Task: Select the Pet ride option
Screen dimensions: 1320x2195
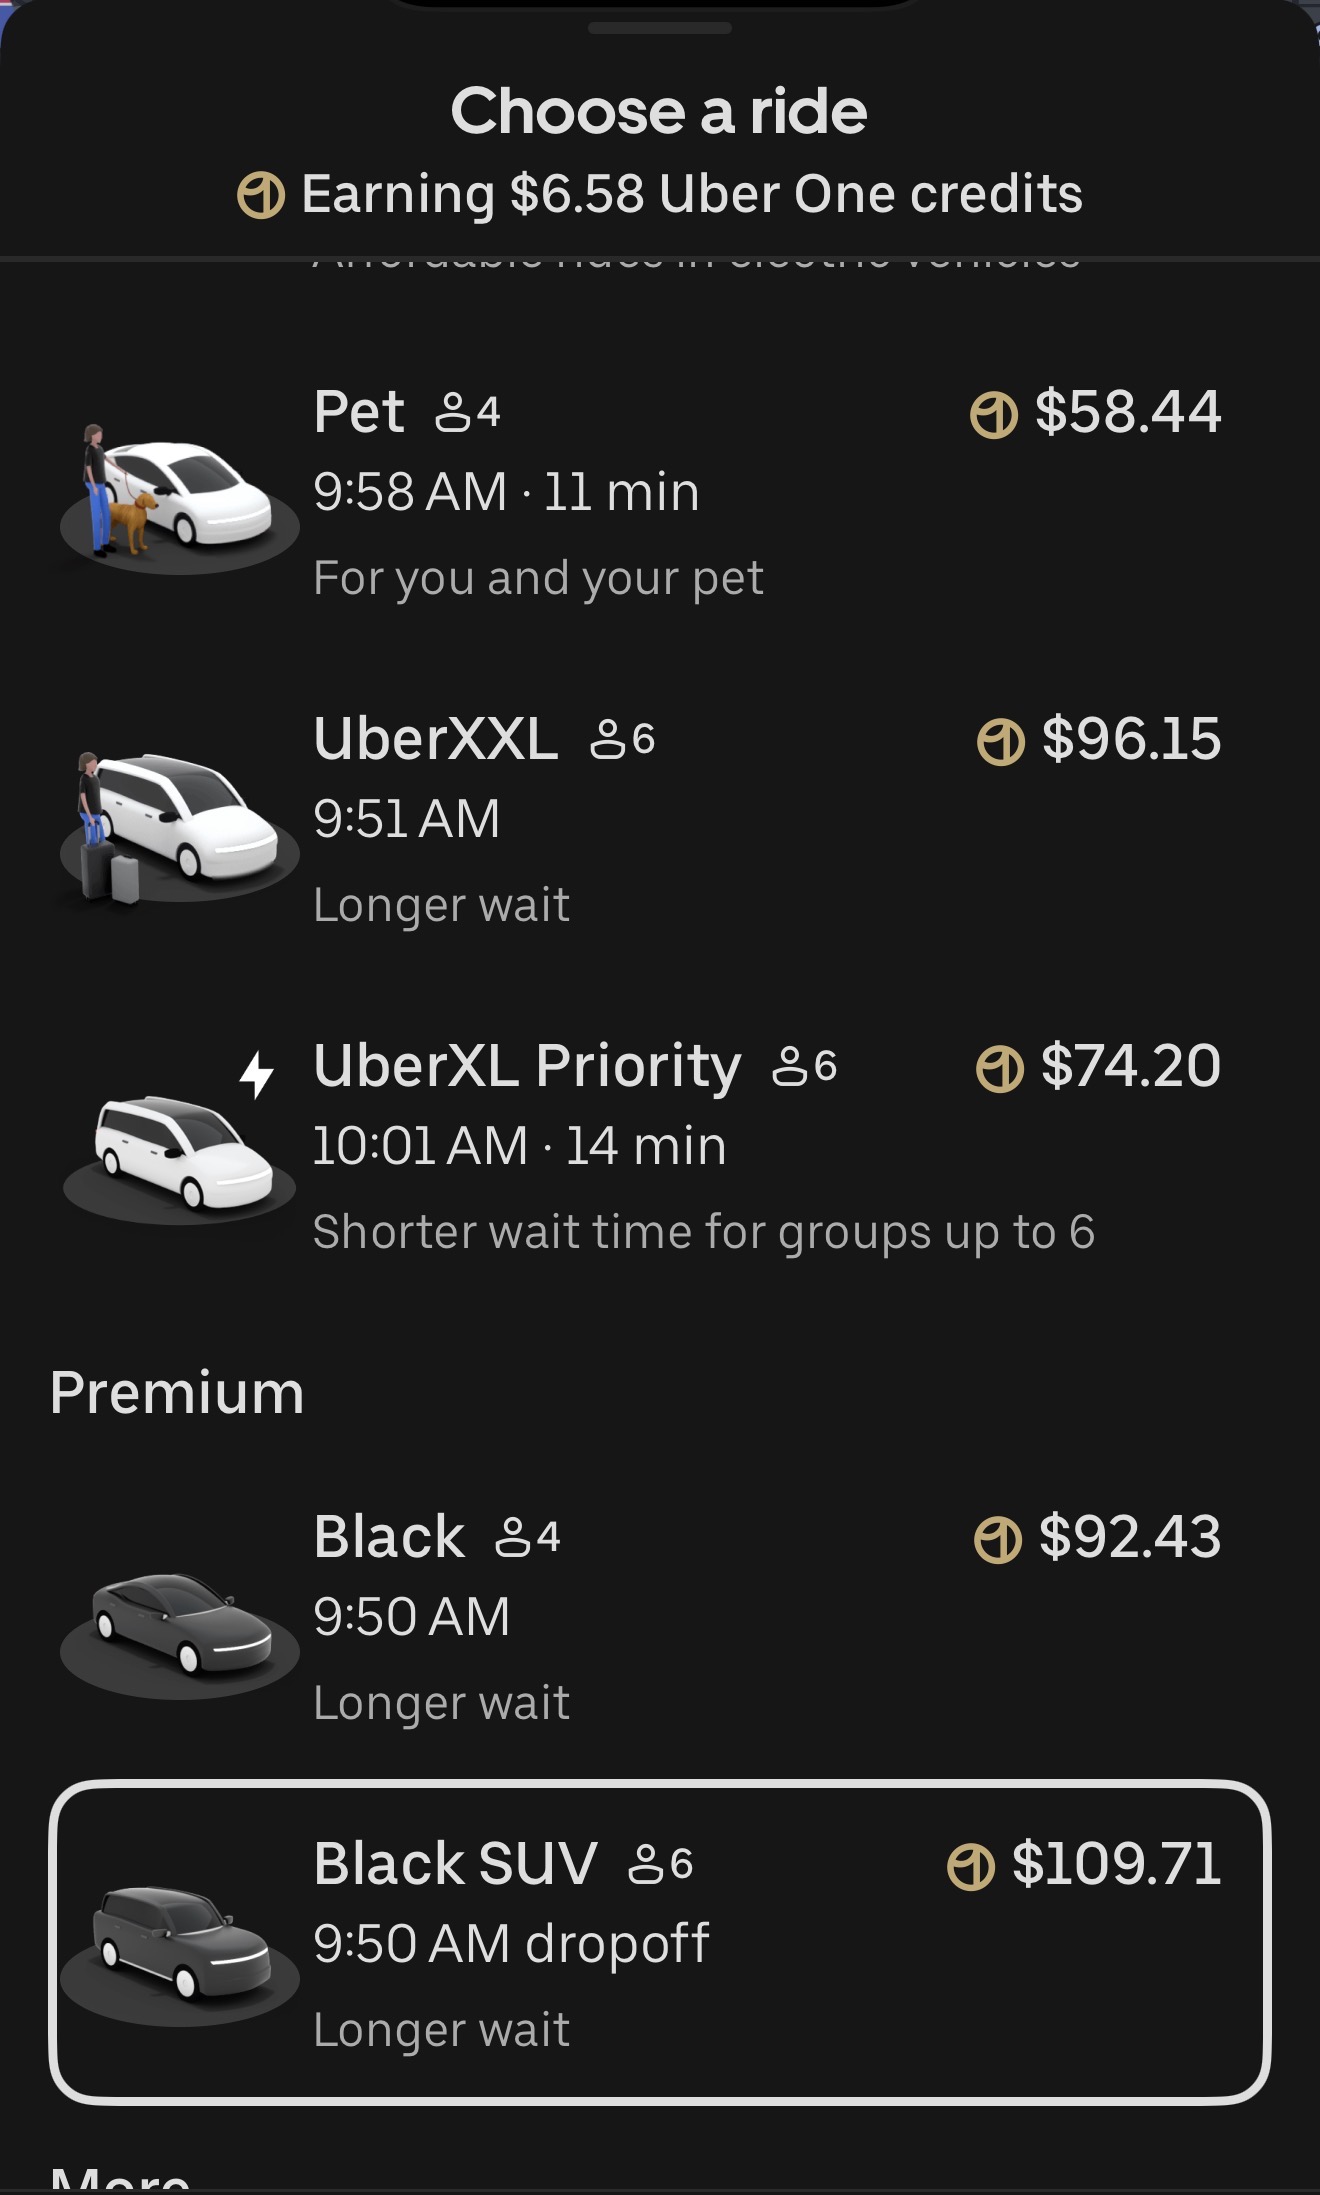Action: click(x=640, y=493)
